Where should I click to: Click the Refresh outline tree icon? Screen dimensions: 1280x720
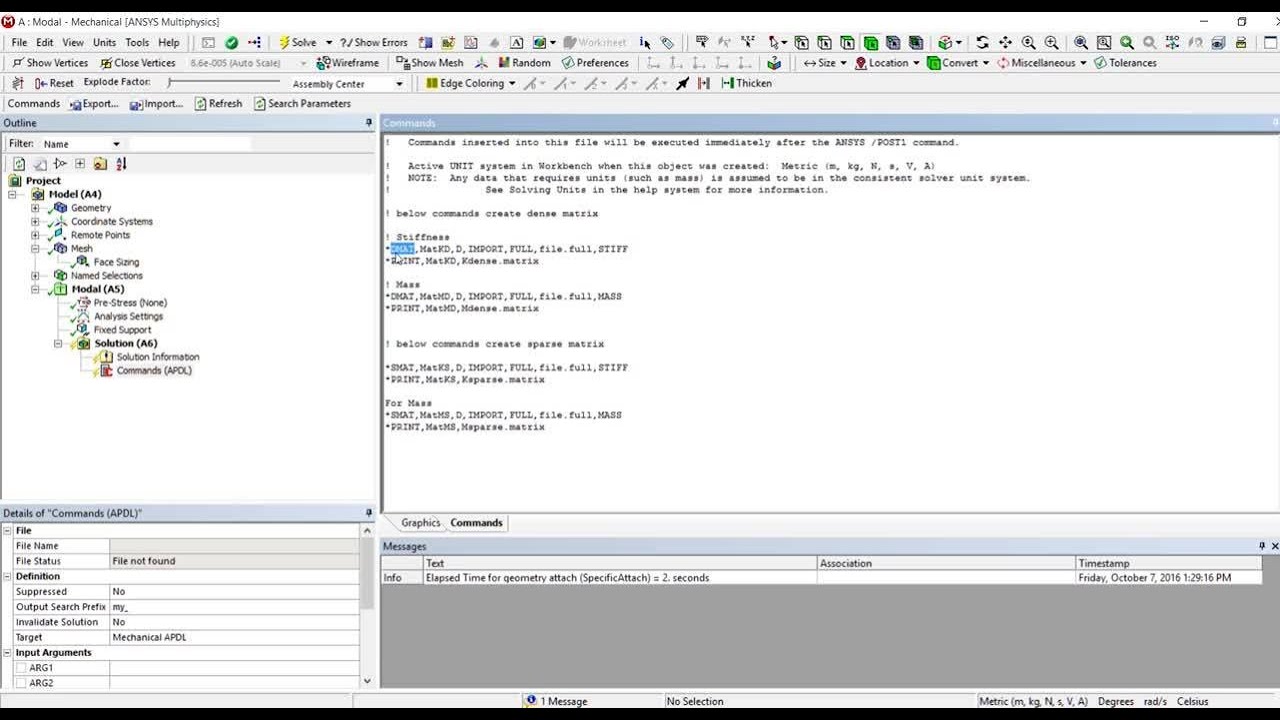coord(19,164)
